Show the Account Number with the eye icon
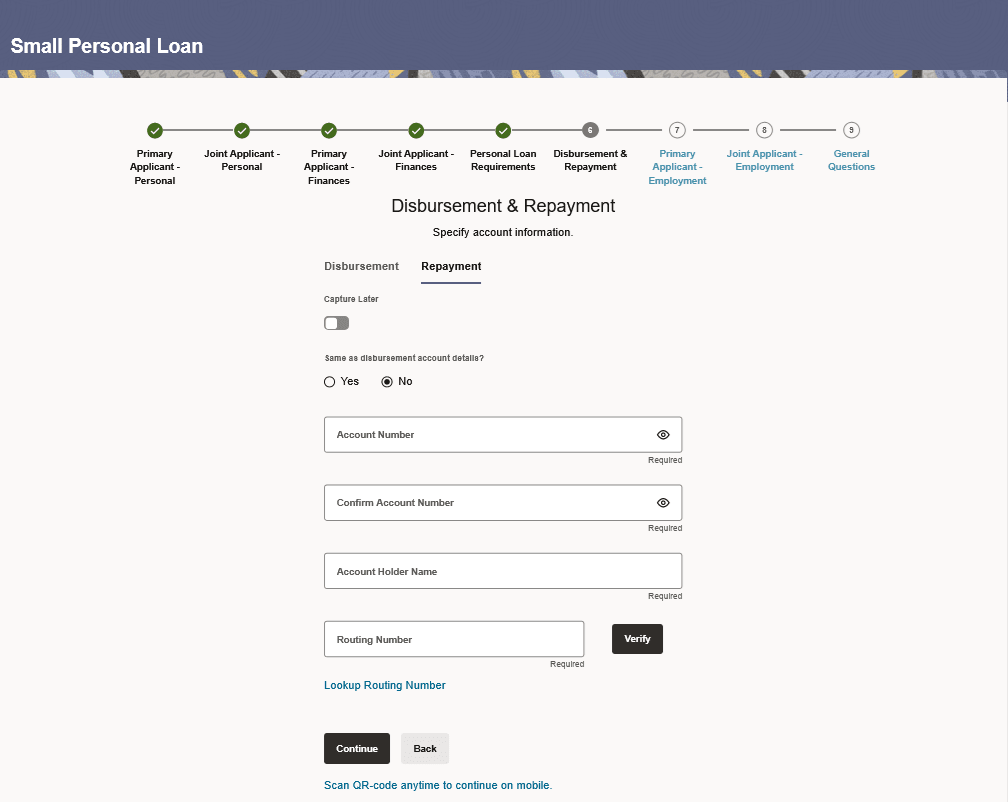The width and height of the screenshot is (1008, 802). pyautogui.click(x=663, y=435)
